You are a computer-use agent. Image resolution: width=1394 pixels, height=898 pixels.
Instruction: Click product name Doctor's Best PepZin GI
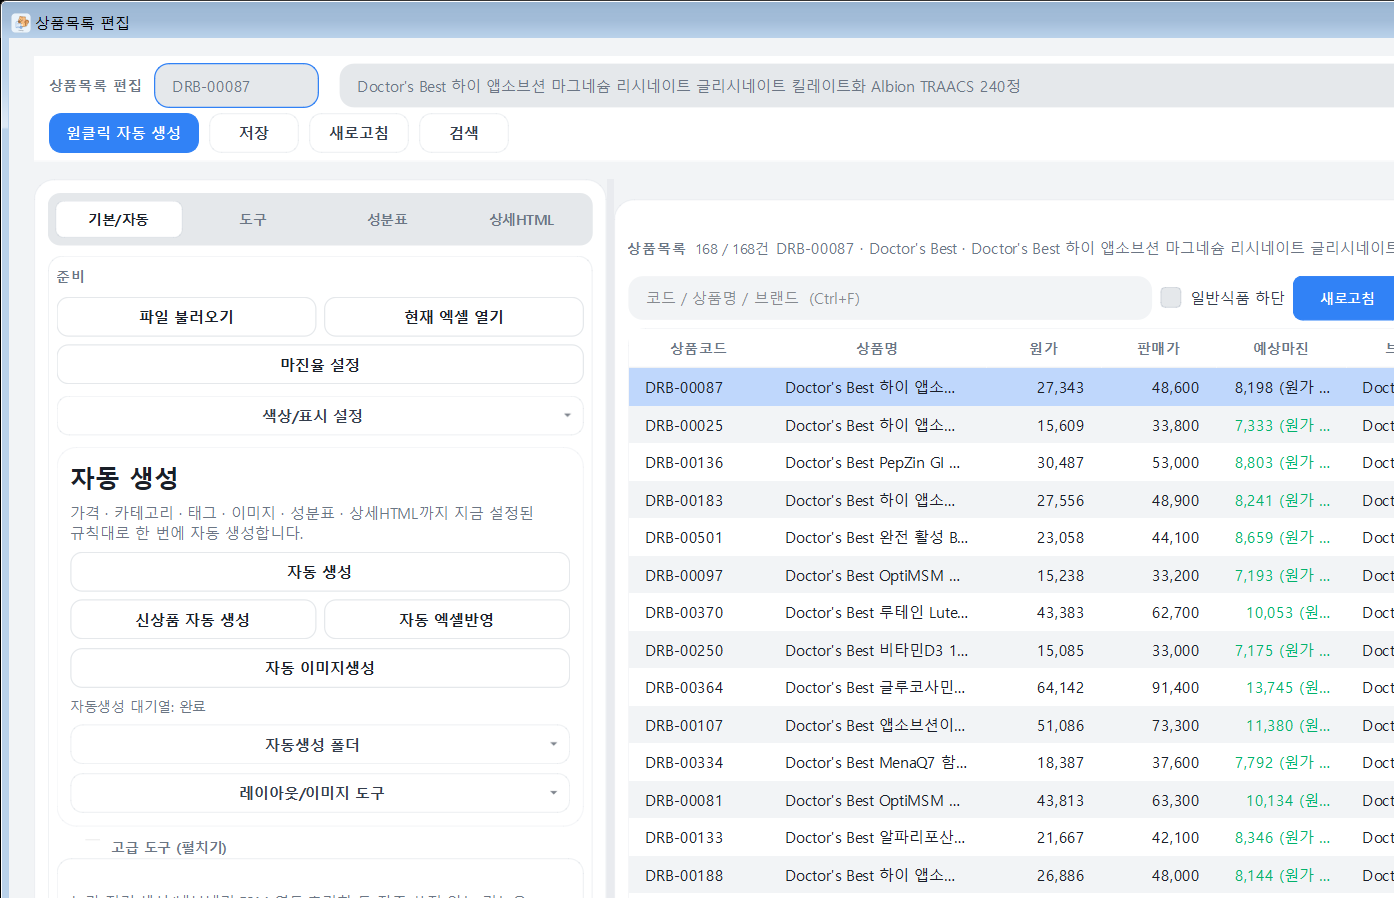point(873,463)
